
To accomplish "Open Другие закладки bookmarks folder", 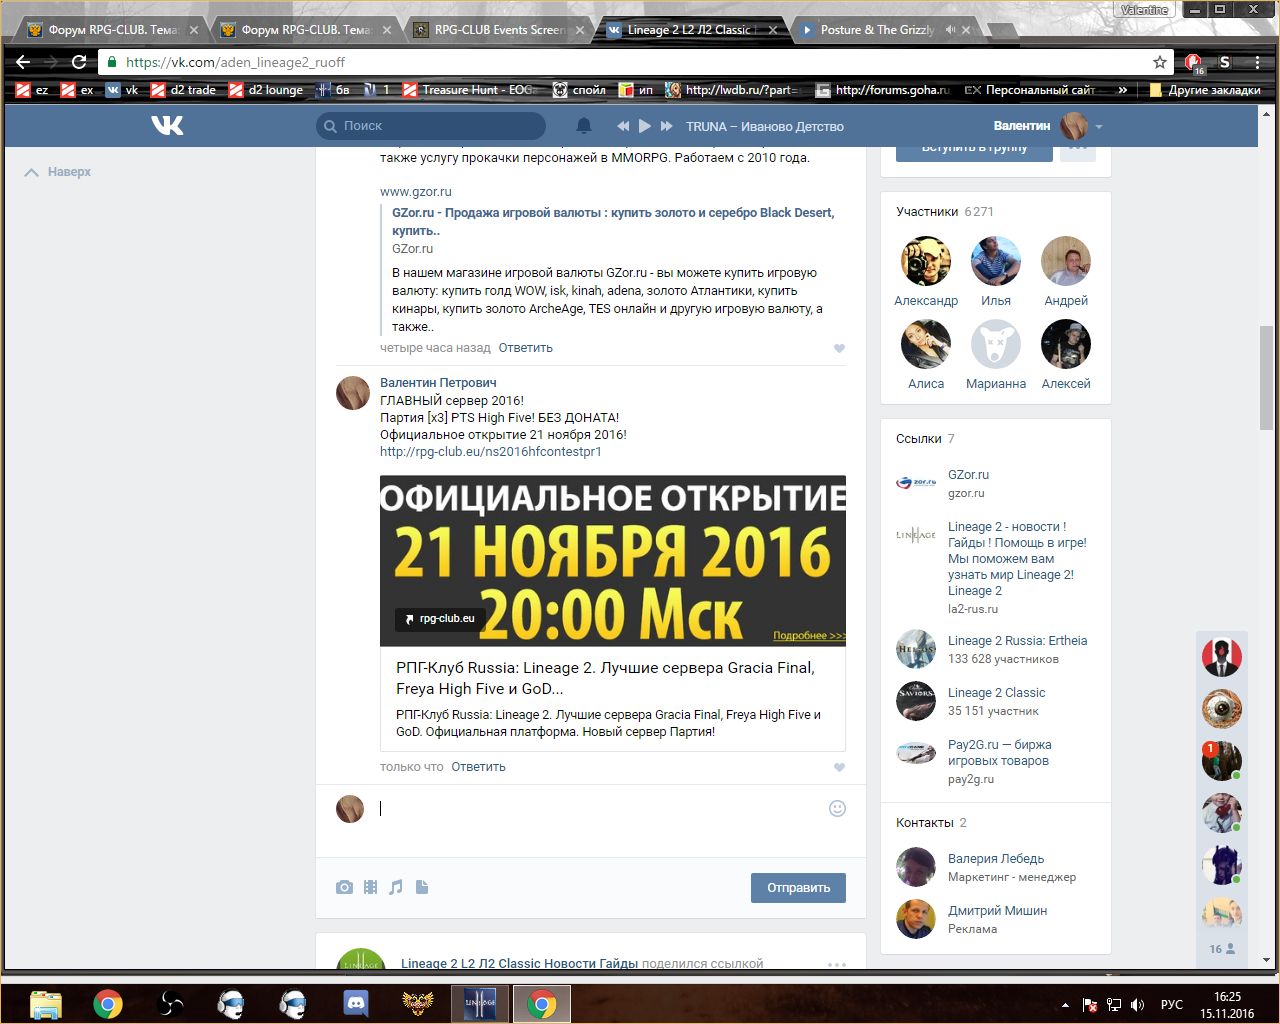I will tap(1205, 90).
